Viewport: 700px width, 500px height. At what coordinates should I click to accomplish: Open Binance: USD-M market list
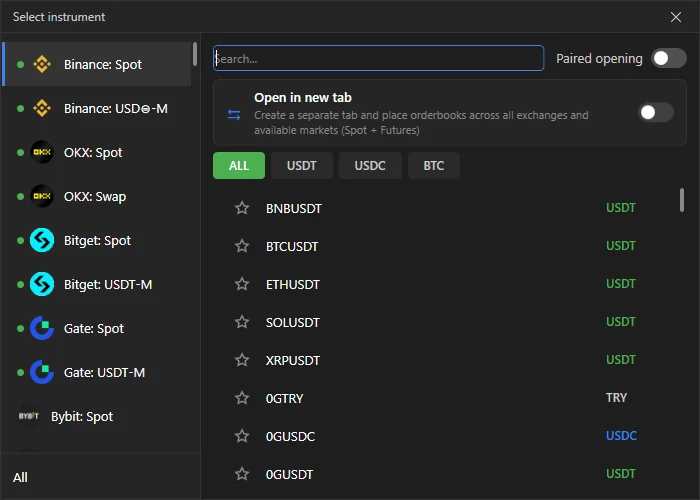click(x=97, y=108)
